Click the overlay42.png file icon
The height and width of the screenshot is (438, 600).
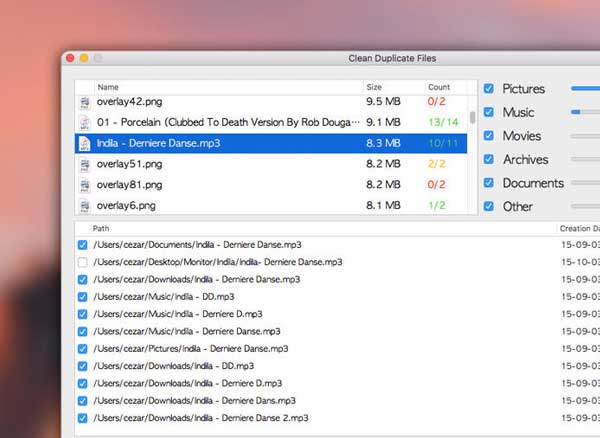(84, 103)
